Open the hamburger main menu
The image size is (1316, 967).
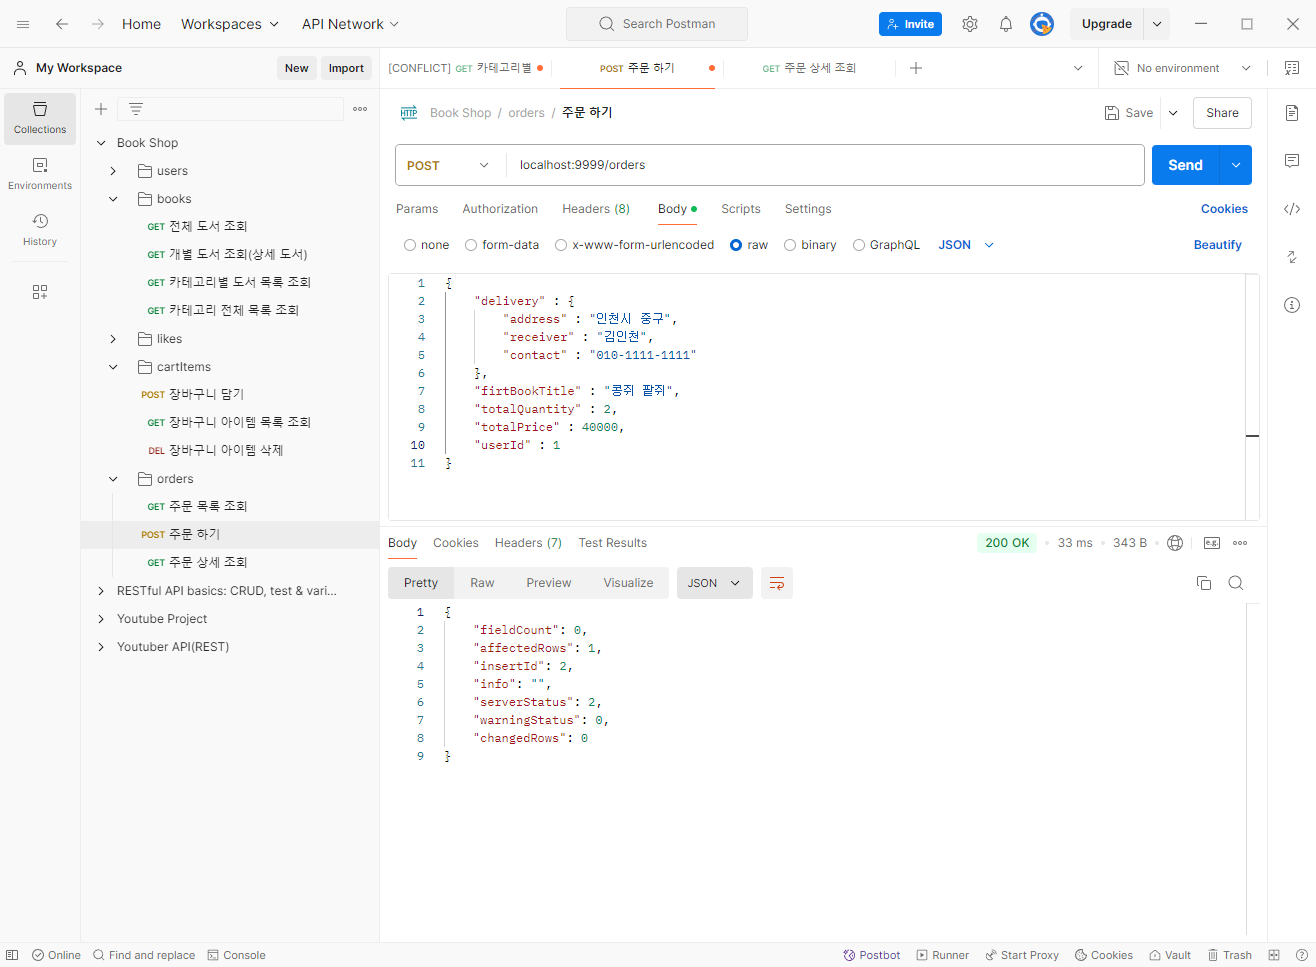point(23,24)
